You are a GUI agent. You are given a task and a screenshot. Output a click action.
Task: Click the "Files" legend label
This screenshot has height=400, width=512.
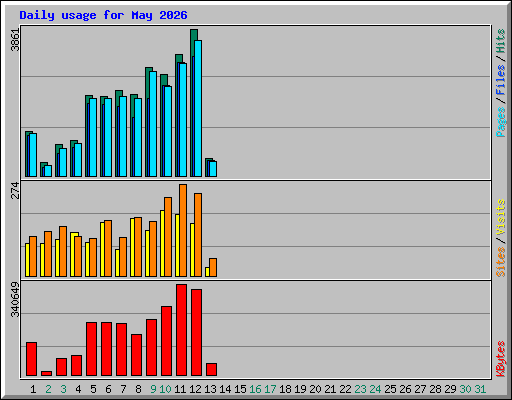click(x=500, y=79)
